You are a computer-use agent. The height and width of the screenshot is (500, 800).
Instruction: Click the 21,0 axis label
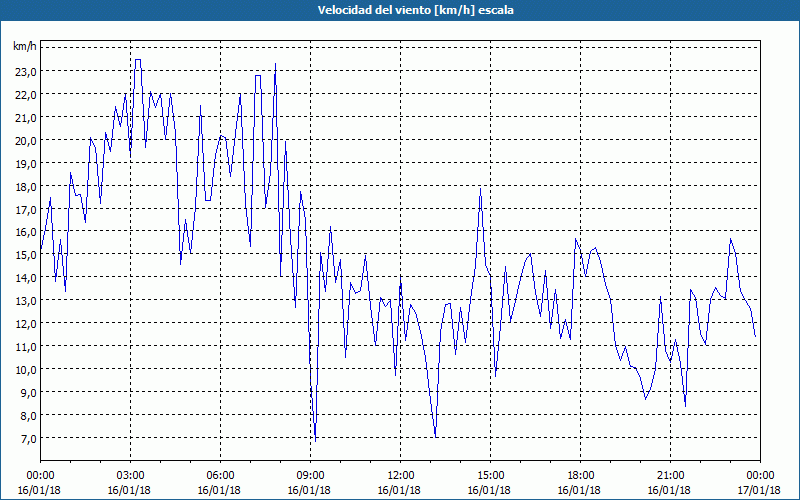(26, 118)
